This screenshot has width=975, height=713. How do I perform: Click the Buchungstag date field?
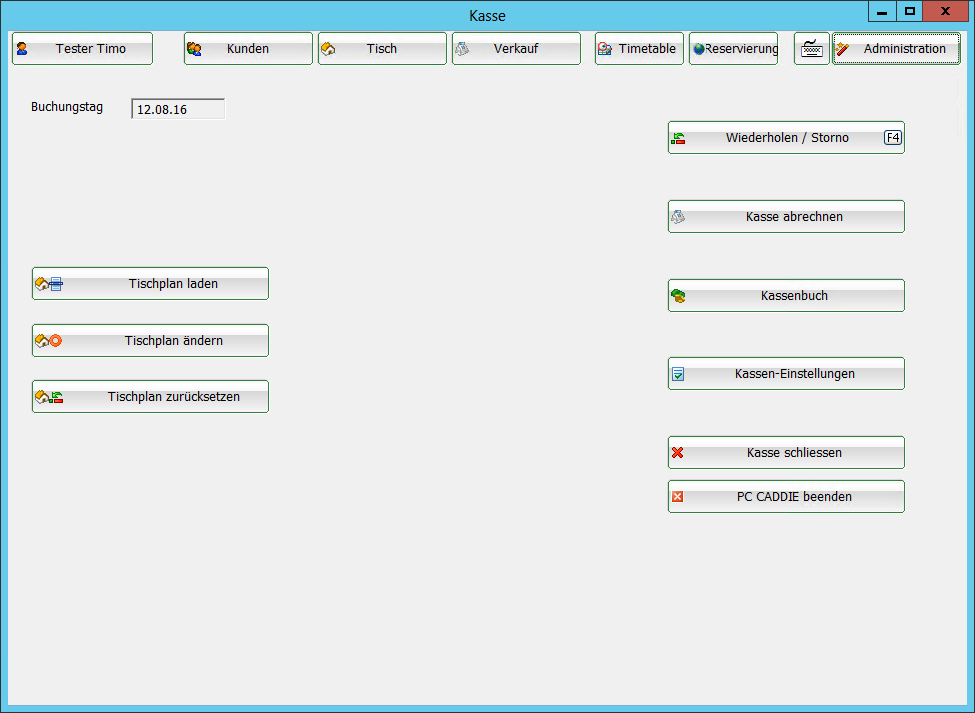click(x=178, y=109)
